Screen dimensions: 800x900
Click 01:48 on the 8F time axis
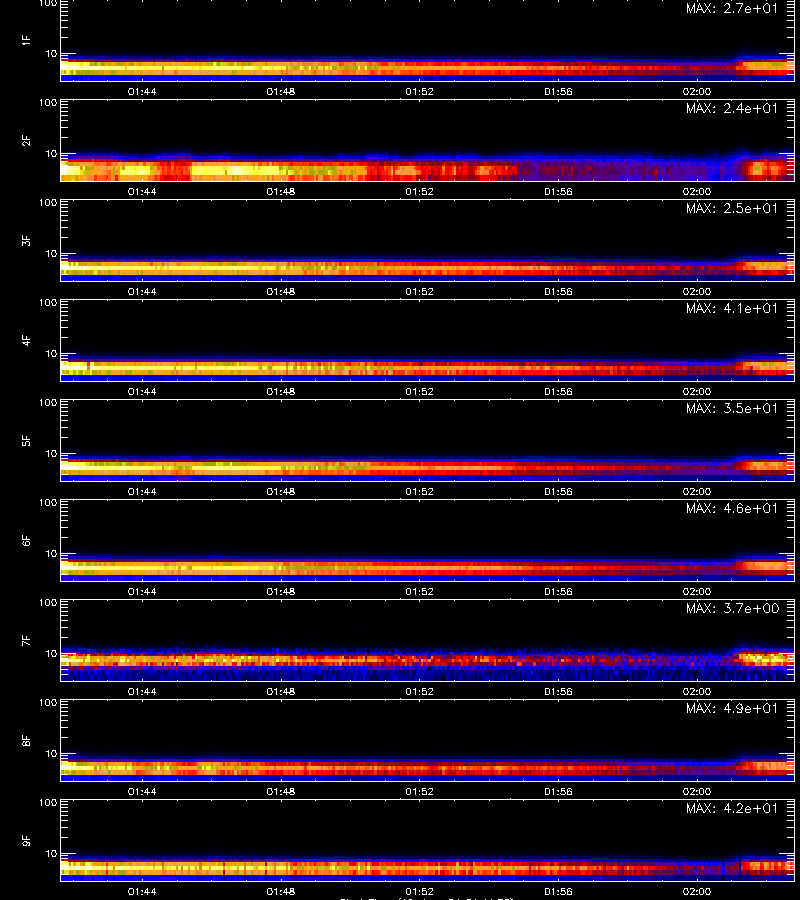point(281,792)
